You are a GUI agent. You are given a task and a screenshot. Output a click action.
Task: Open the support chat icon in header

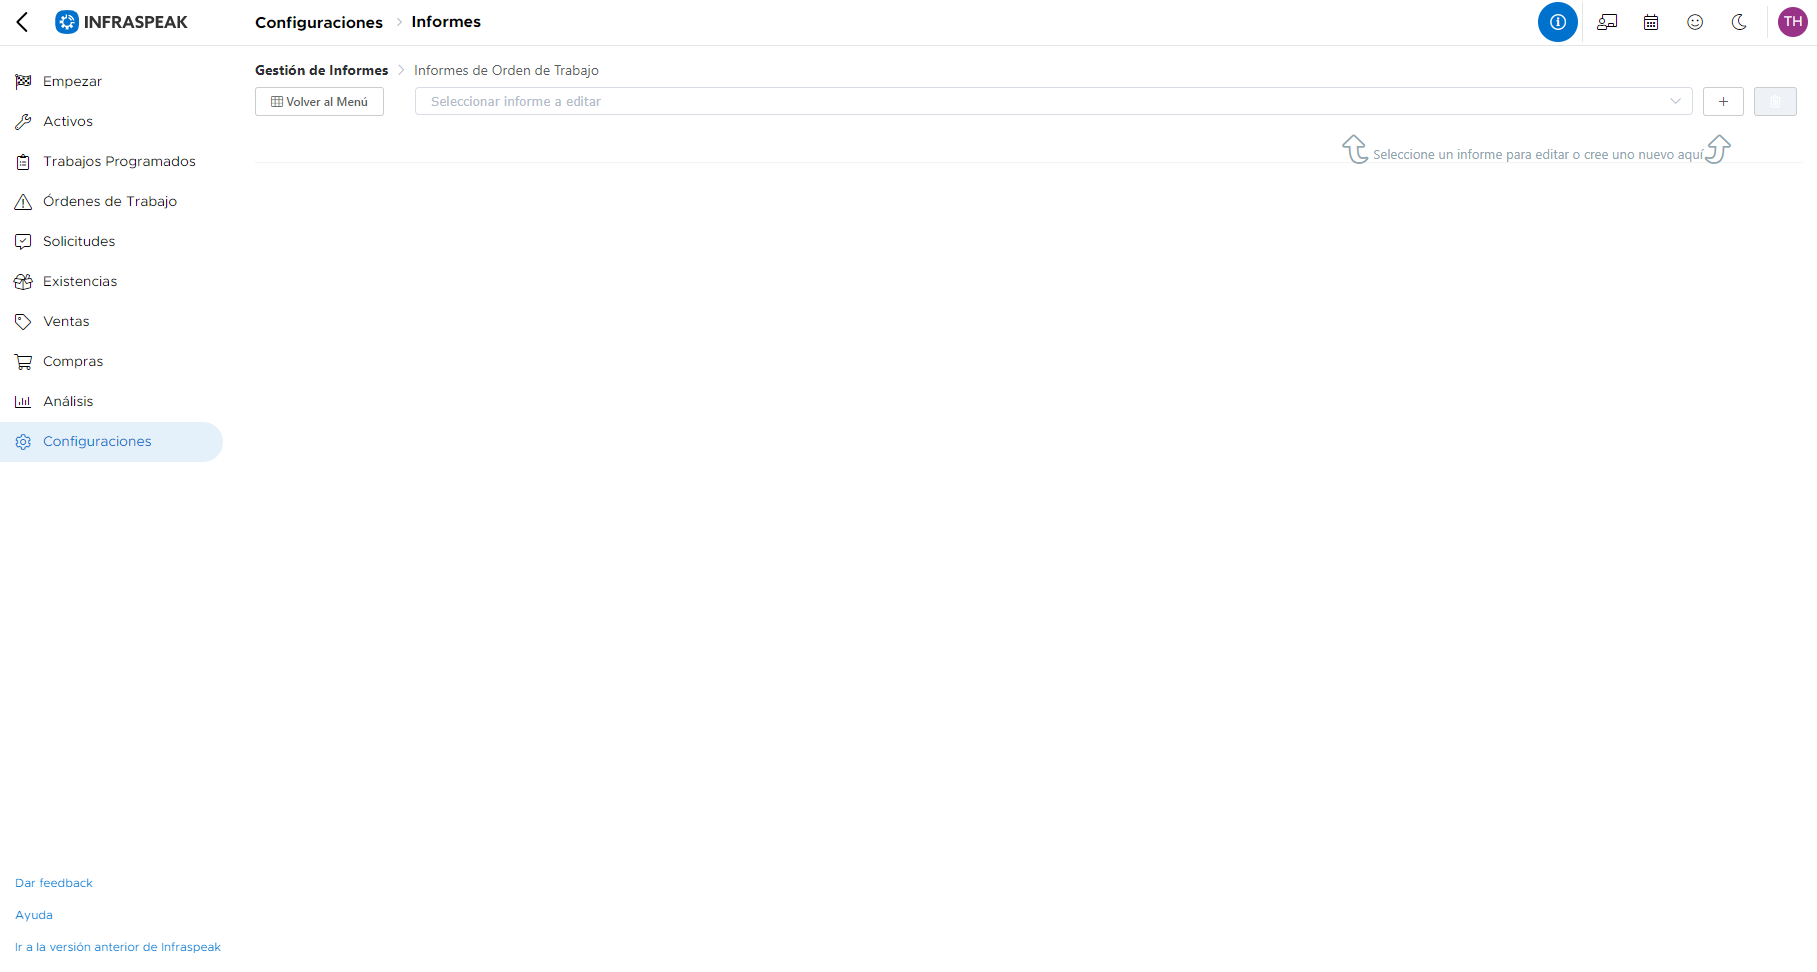(1607, 22)
